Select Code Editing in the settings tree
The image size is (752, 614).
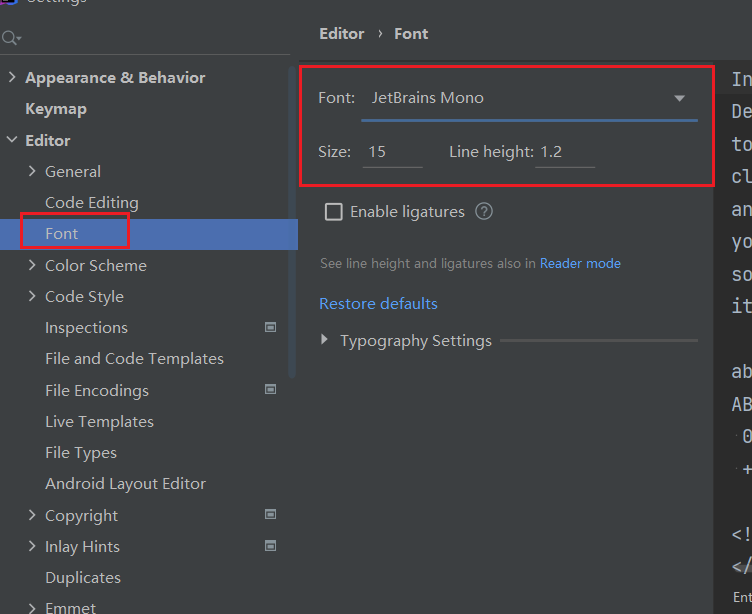(x=92, y=202)
